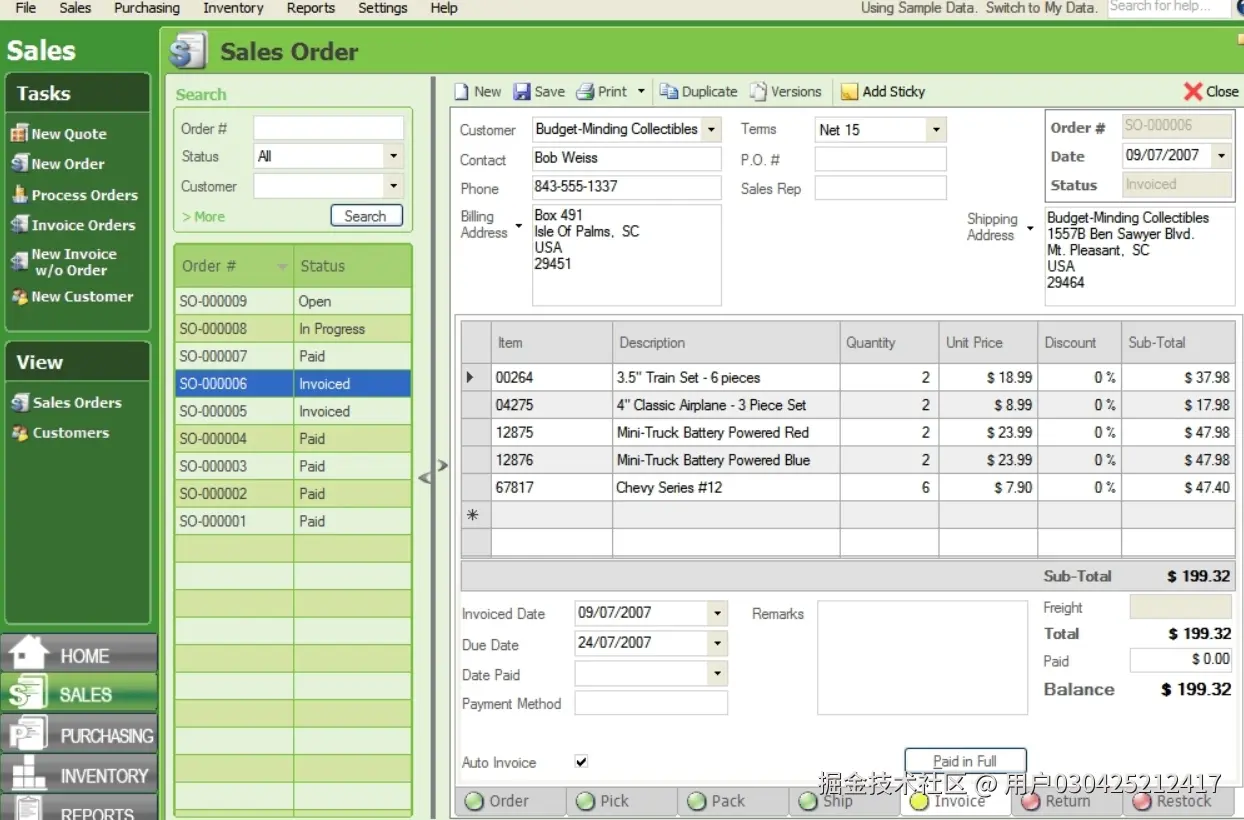Click Paid in Full button
This screenshot has width=1244, height=820.
[965, 761]
